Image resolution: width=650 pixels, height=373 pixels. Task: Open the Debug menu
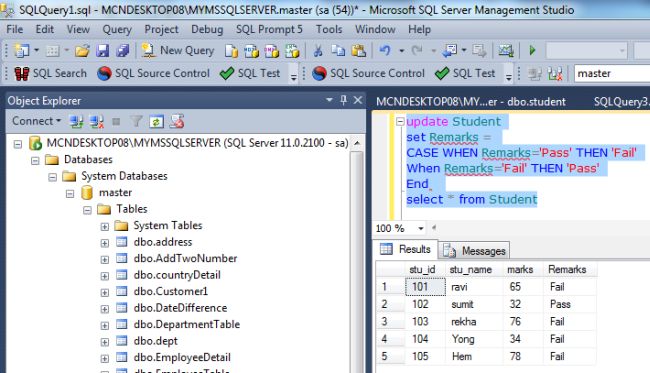point(207,29)
